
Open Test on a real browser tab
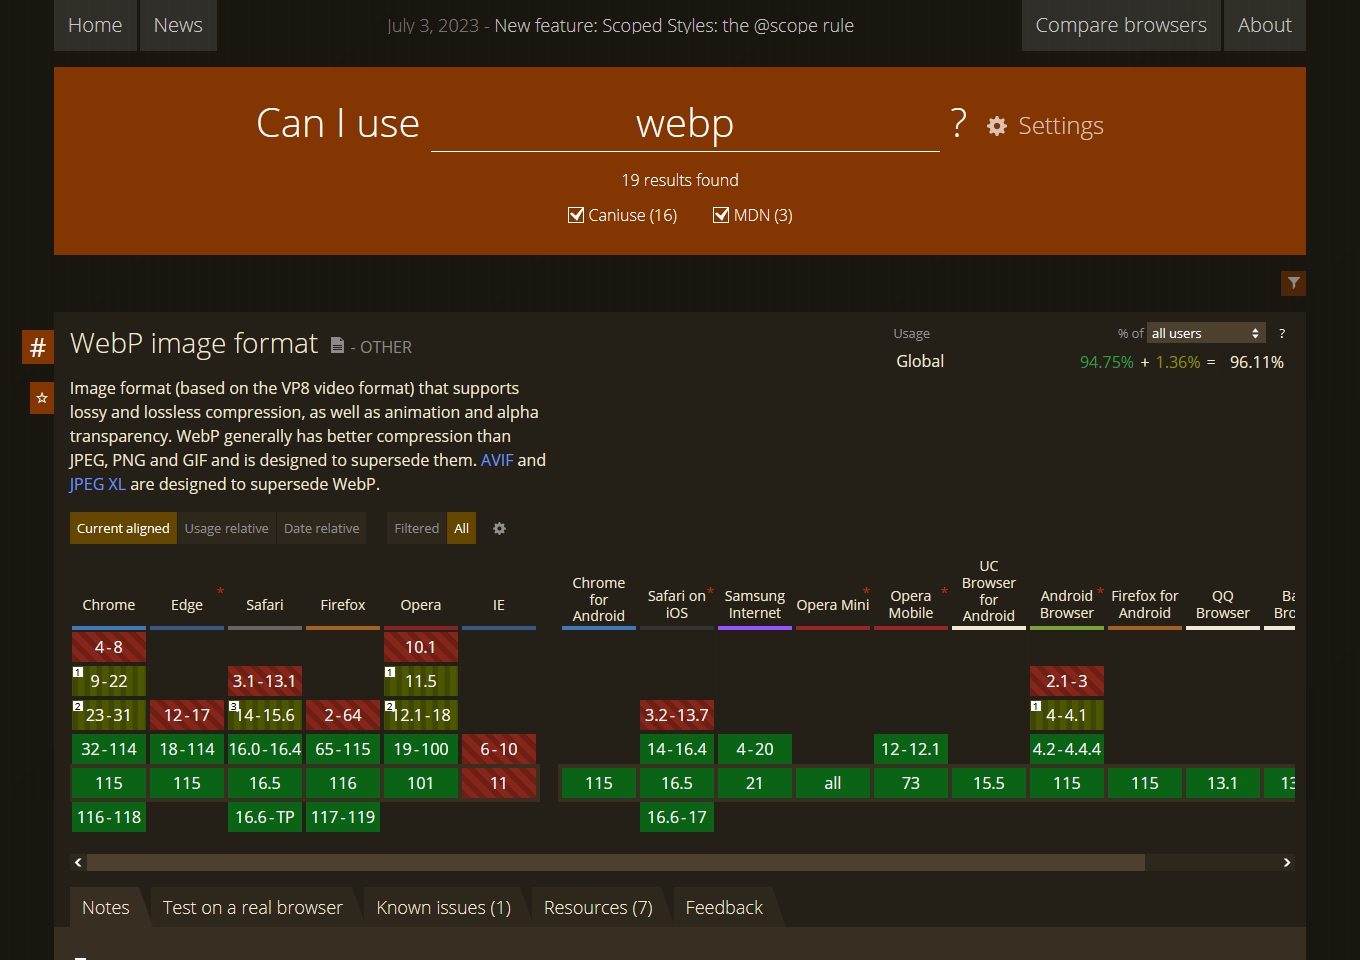[253, 907]
